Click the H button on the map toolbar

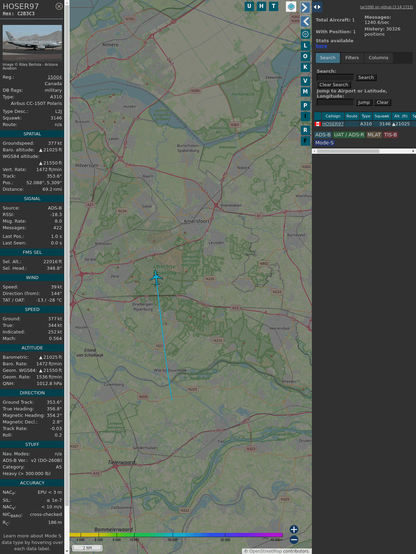click(261, 6)
